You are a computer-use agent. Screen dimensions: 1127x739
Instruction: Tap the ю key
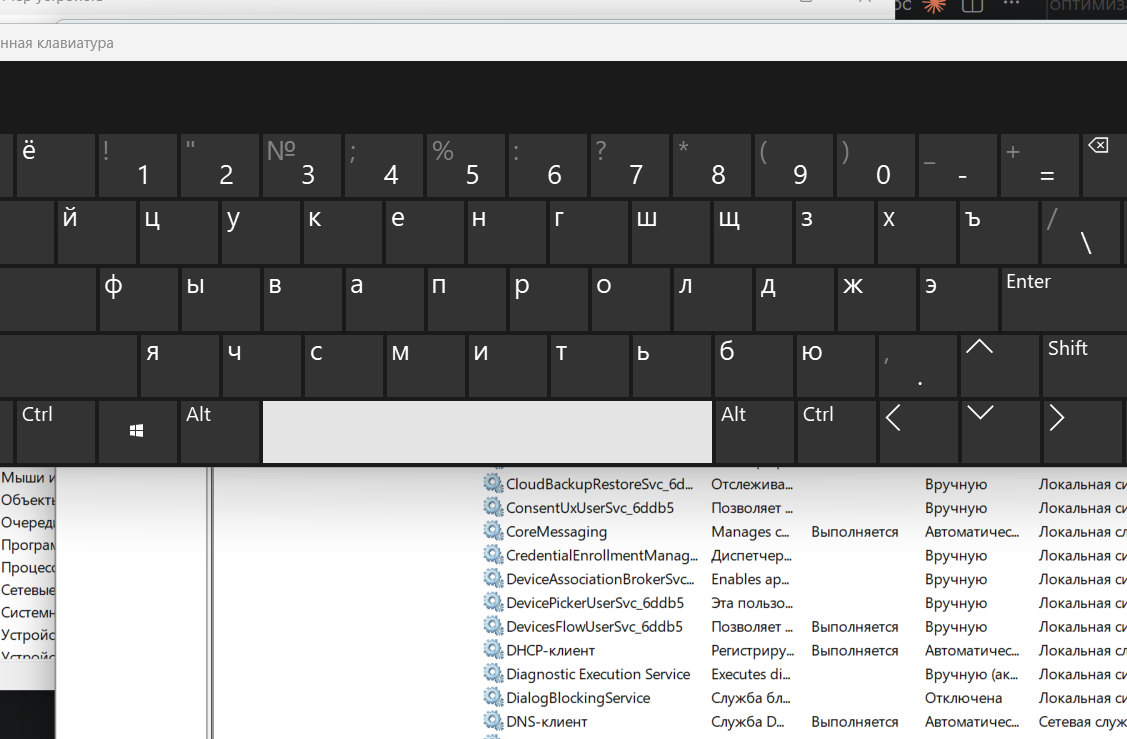tap(836, 365)
